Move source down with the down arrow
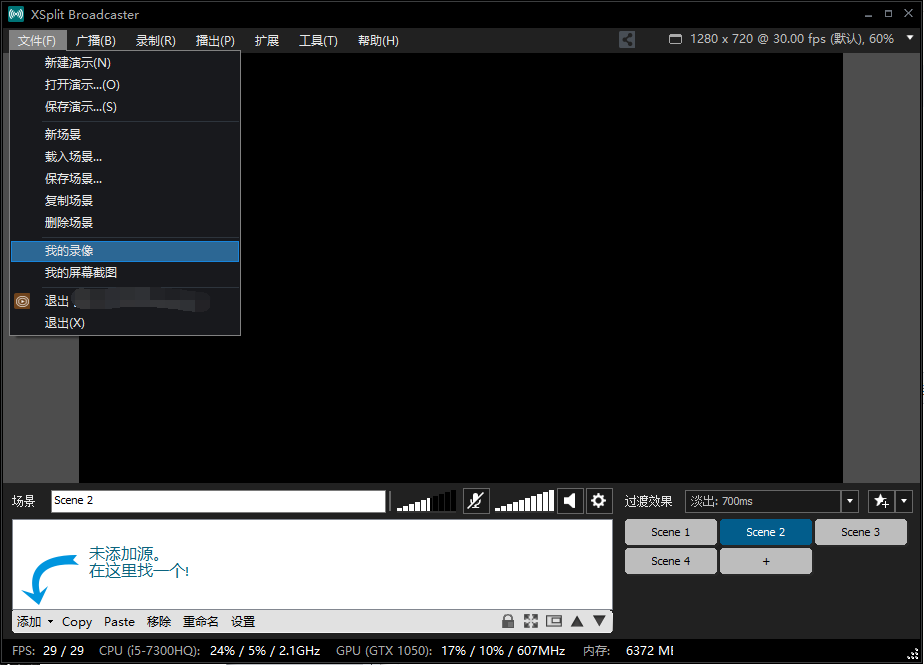 coord(599,621)
